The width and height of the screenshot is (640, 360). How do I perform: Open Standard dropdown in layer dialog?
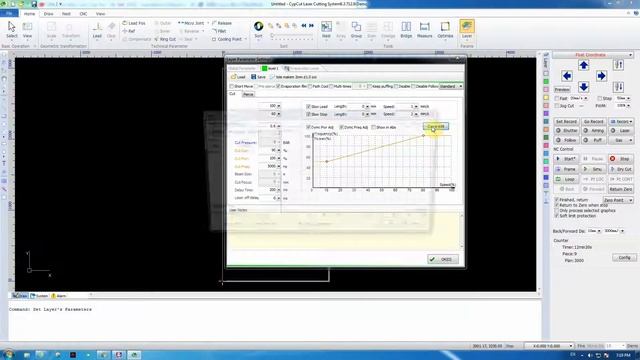click(451, 87)
